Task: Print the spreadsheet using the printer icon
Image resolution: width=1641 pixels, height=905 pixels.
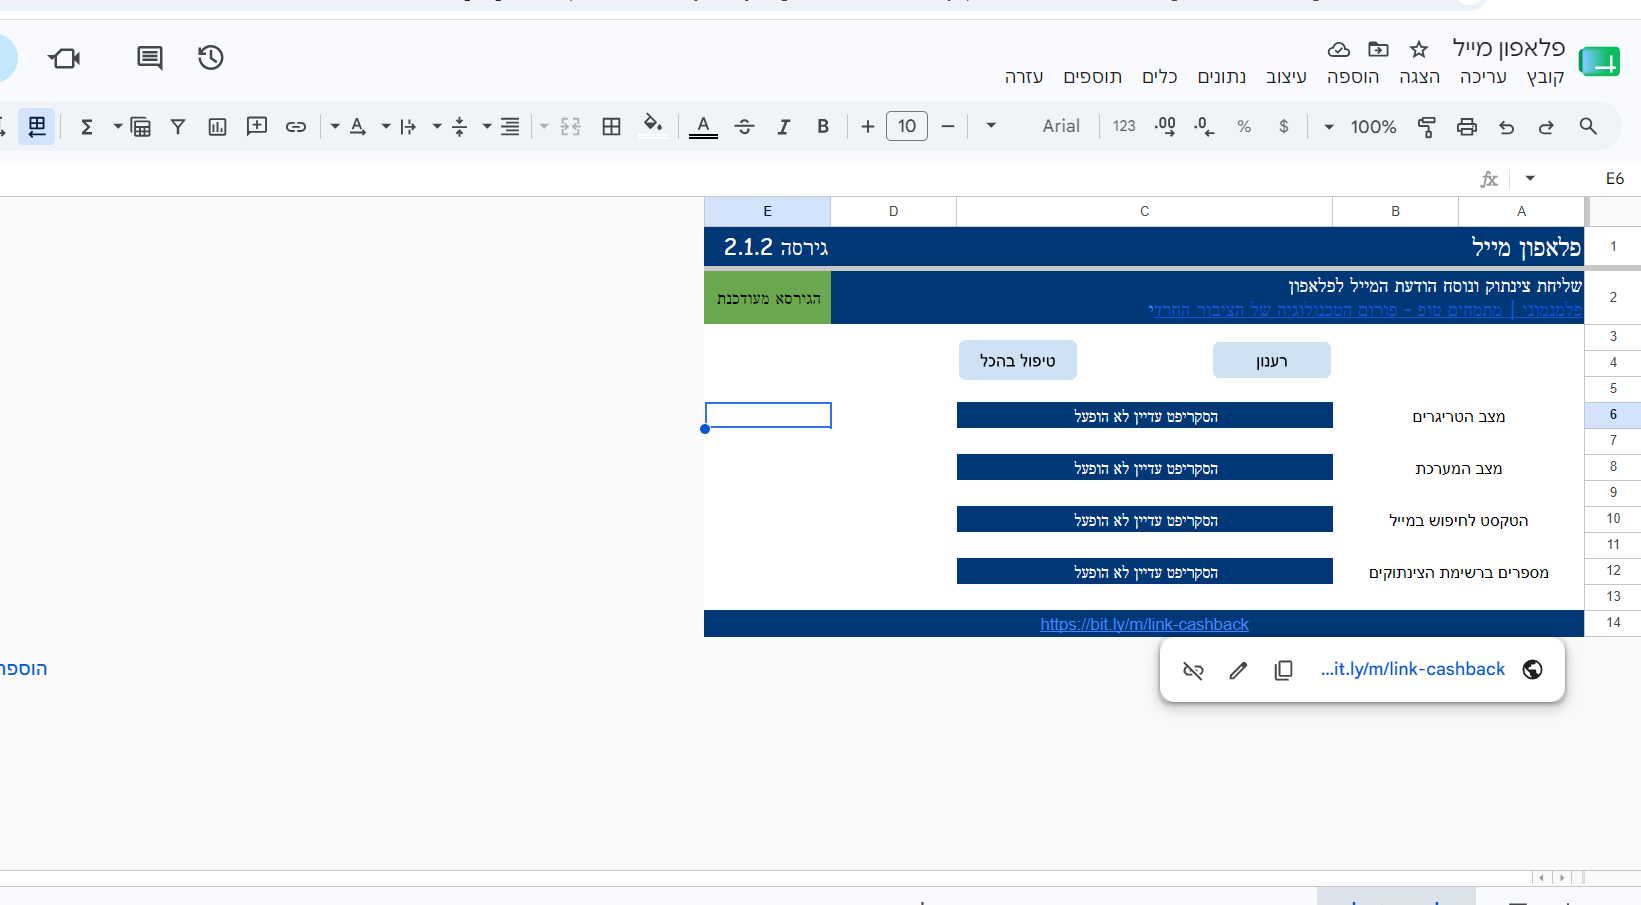Action: 1467,126
